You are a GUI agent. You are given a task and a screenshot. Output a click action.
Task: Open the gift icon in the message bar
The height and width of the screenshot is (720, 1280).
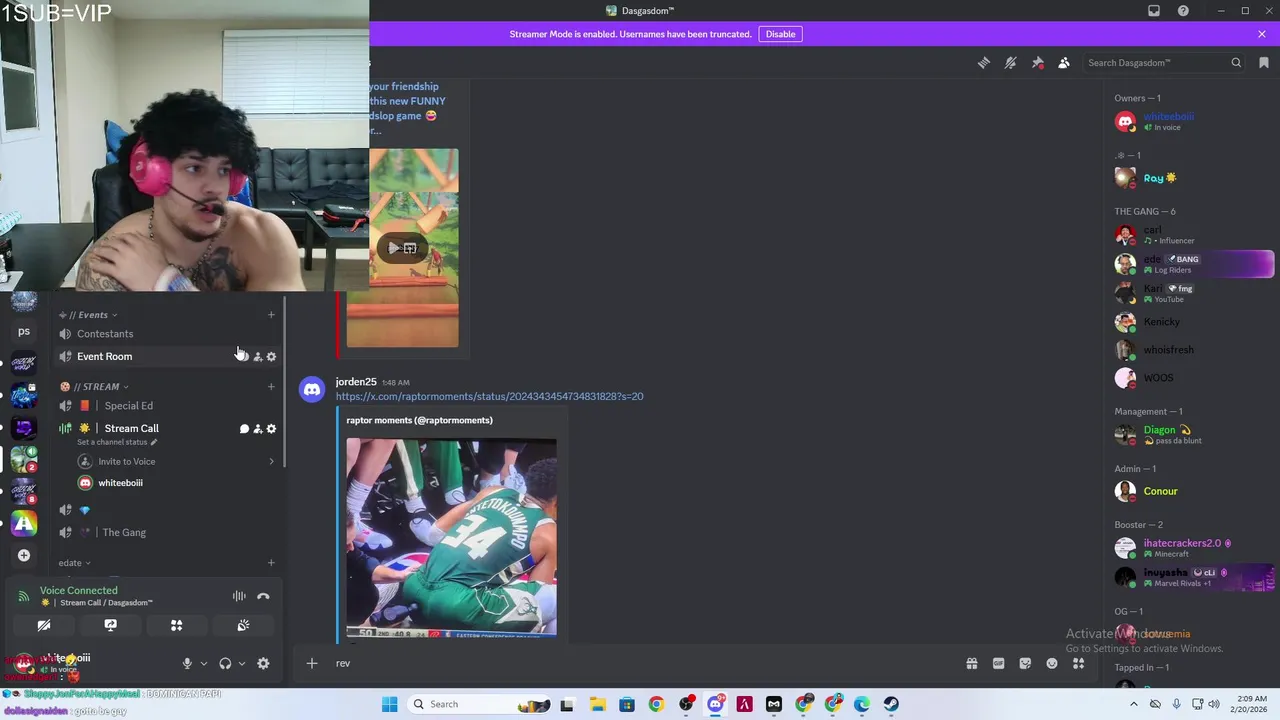(x=971, y=663)
